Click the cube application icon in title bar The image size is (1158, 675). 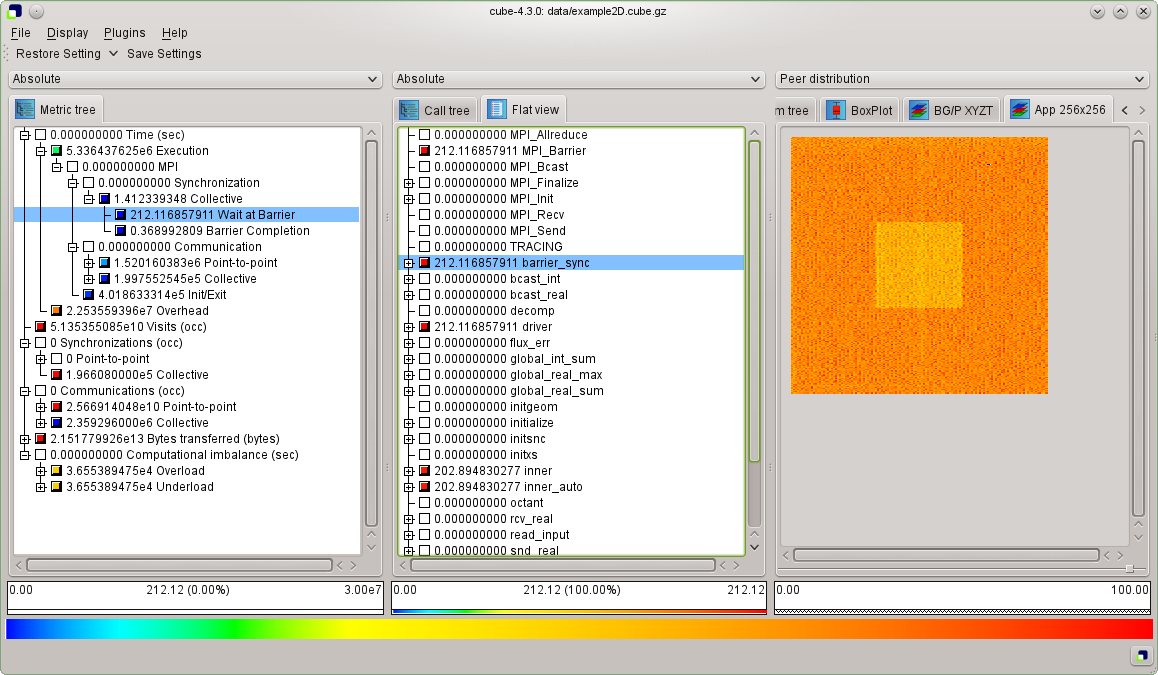[14, 11]
